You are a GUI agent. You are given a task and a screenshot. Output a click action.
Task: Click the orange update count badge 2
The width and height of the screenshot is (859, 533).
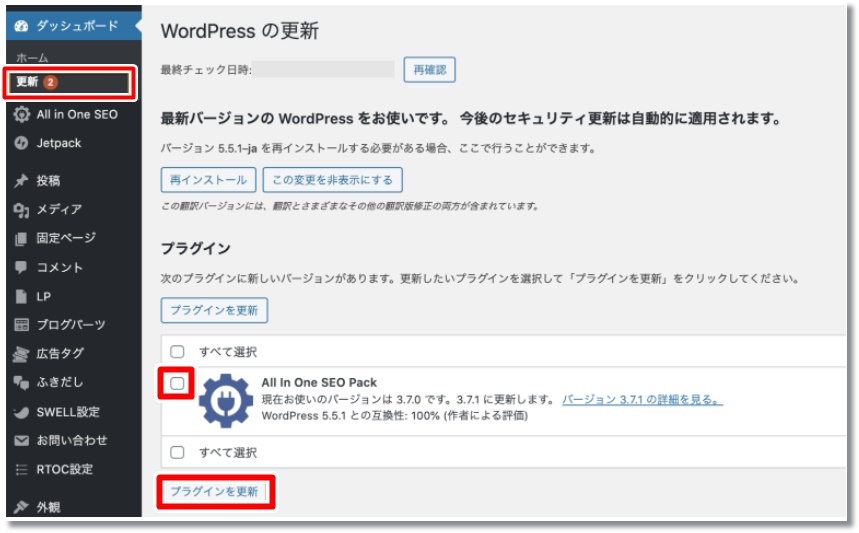tap(50, 82)
